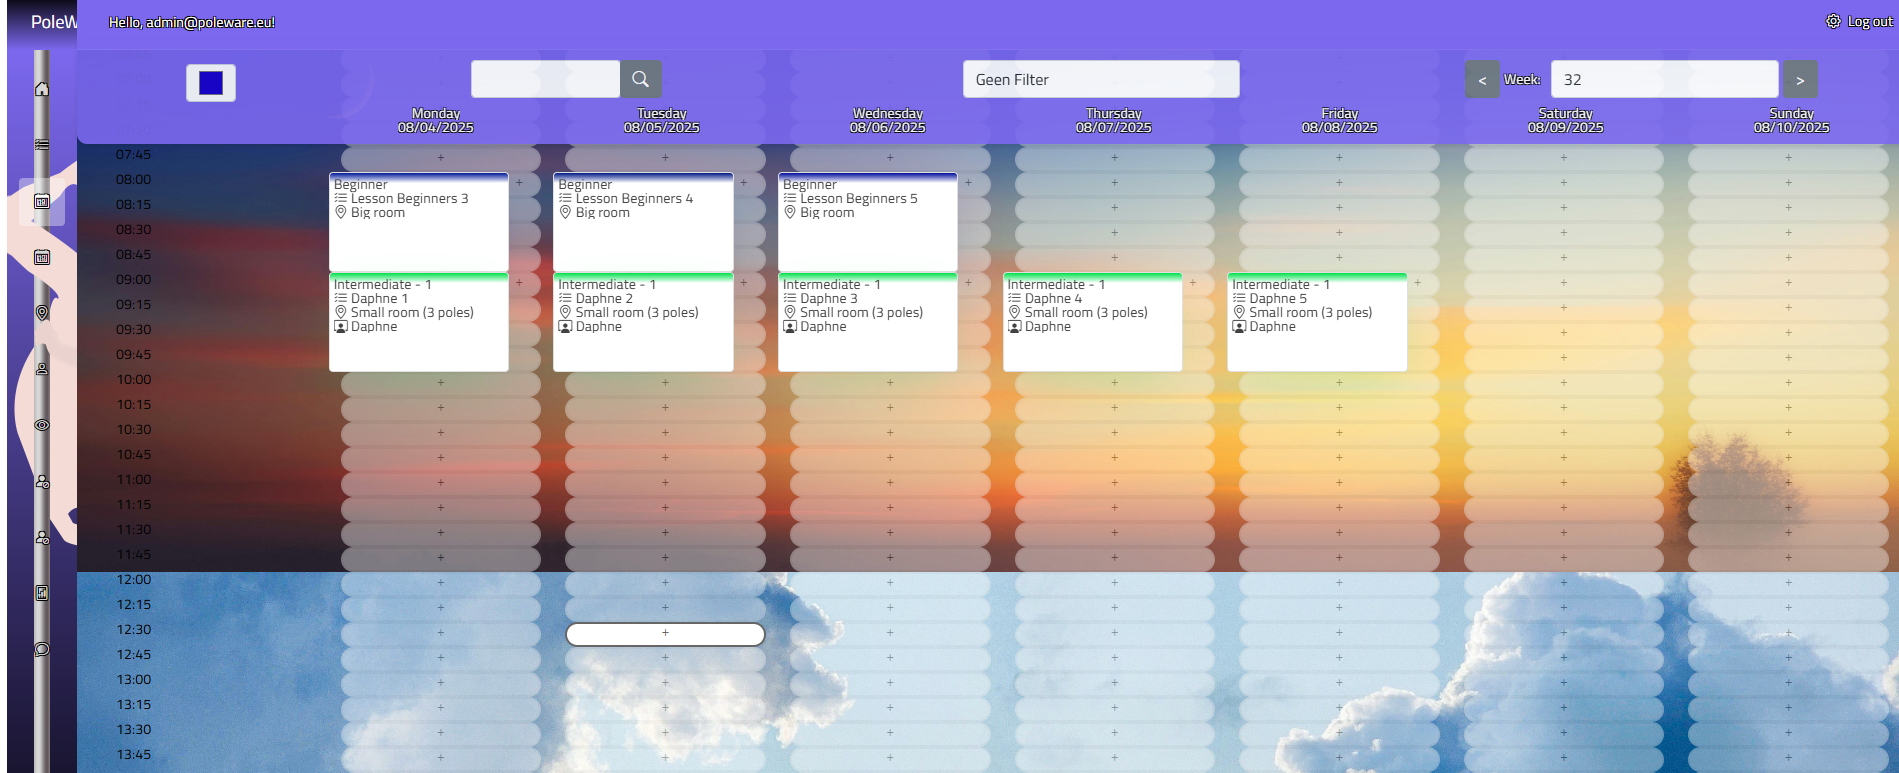Focus the search text field
Viewport: 1899px width, 773px height.
[545, 79]
